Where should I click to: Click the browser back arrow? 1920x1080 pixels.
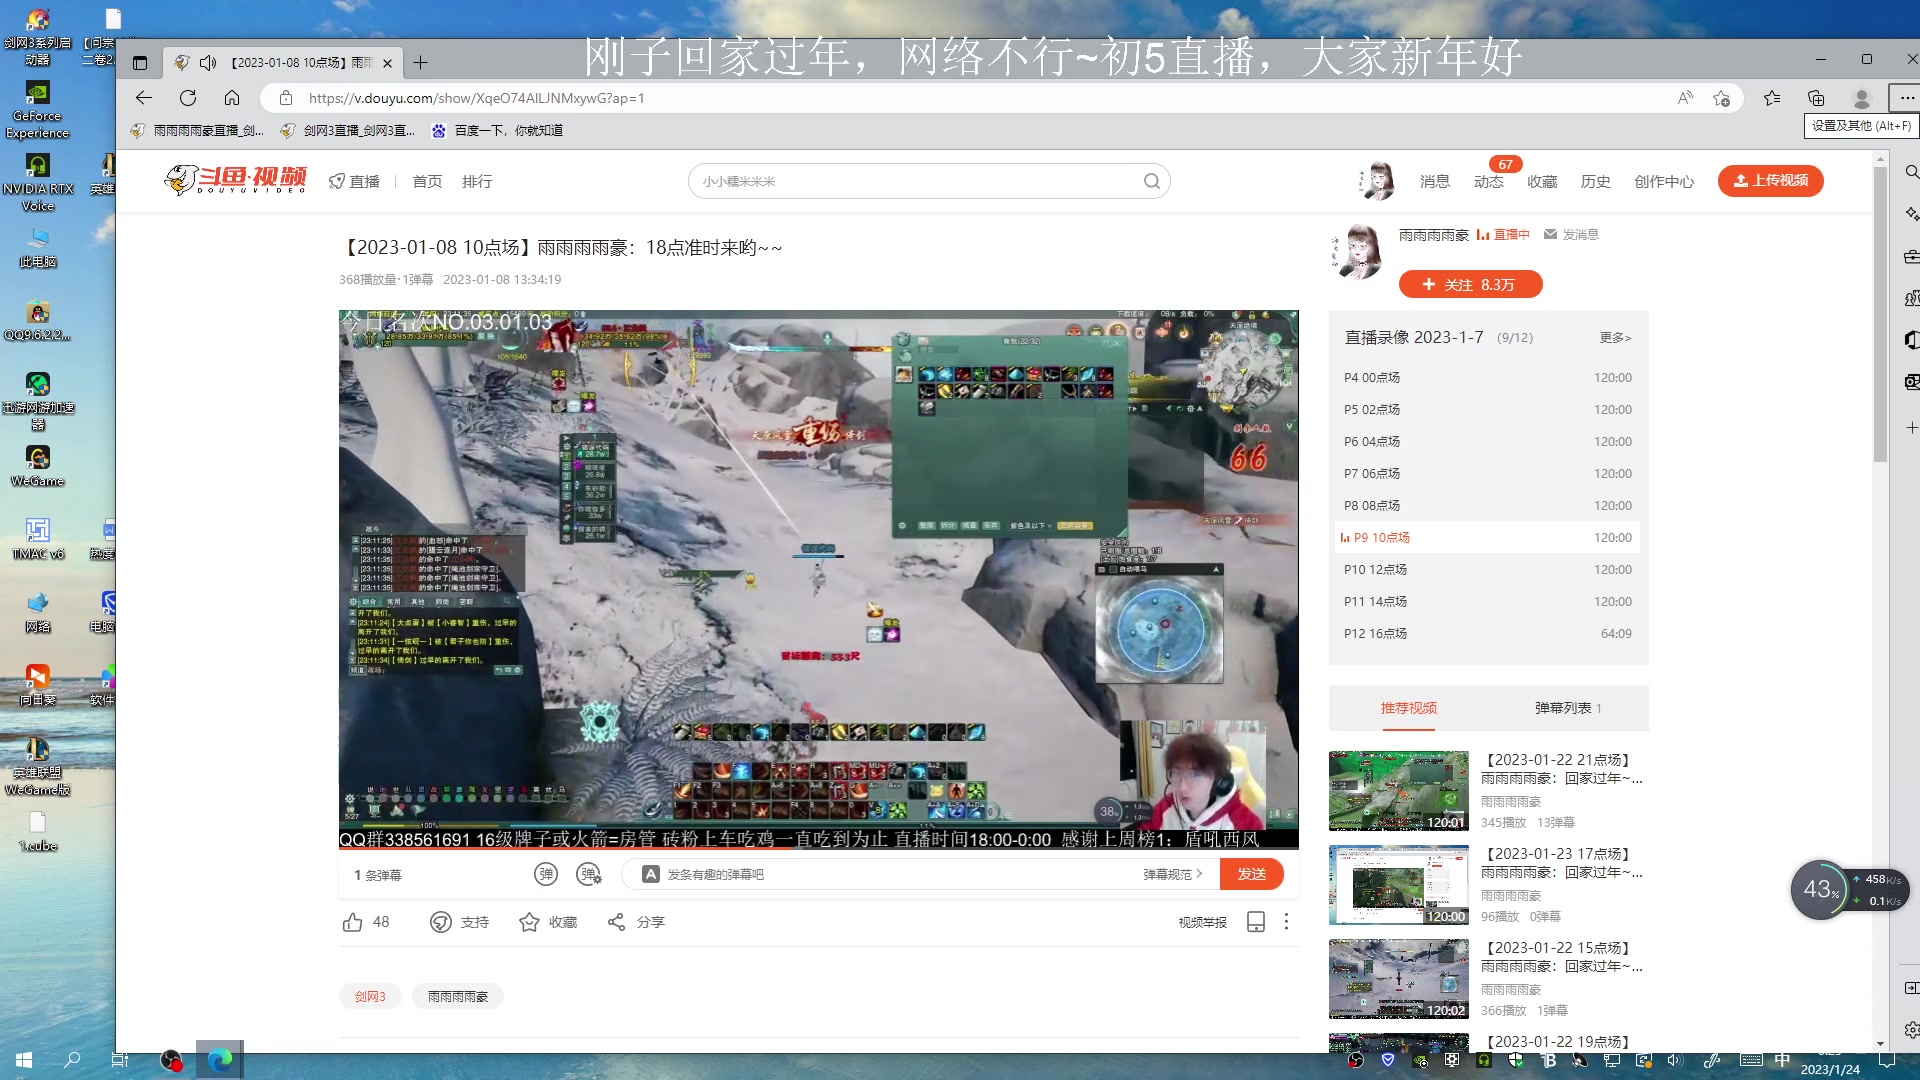tap(144, 98)
